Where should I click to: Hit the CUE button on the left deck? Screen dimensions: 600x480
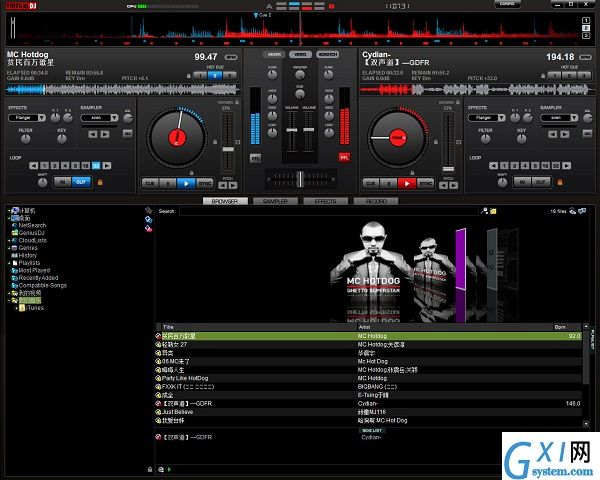150,184
